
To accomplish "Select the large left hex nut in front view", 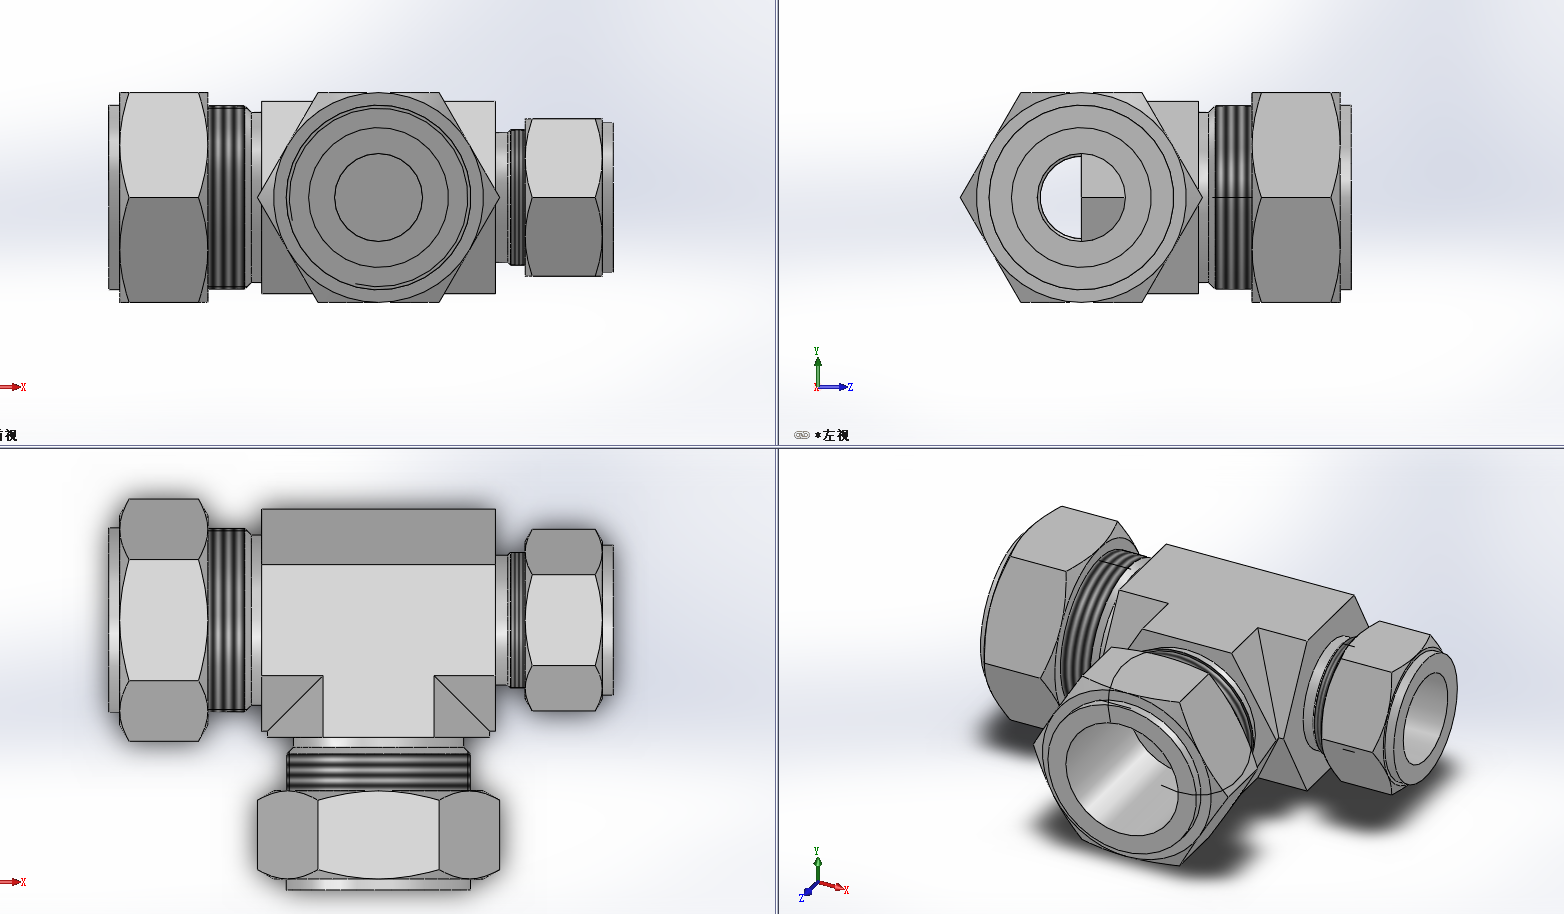I will coord(163,197).
